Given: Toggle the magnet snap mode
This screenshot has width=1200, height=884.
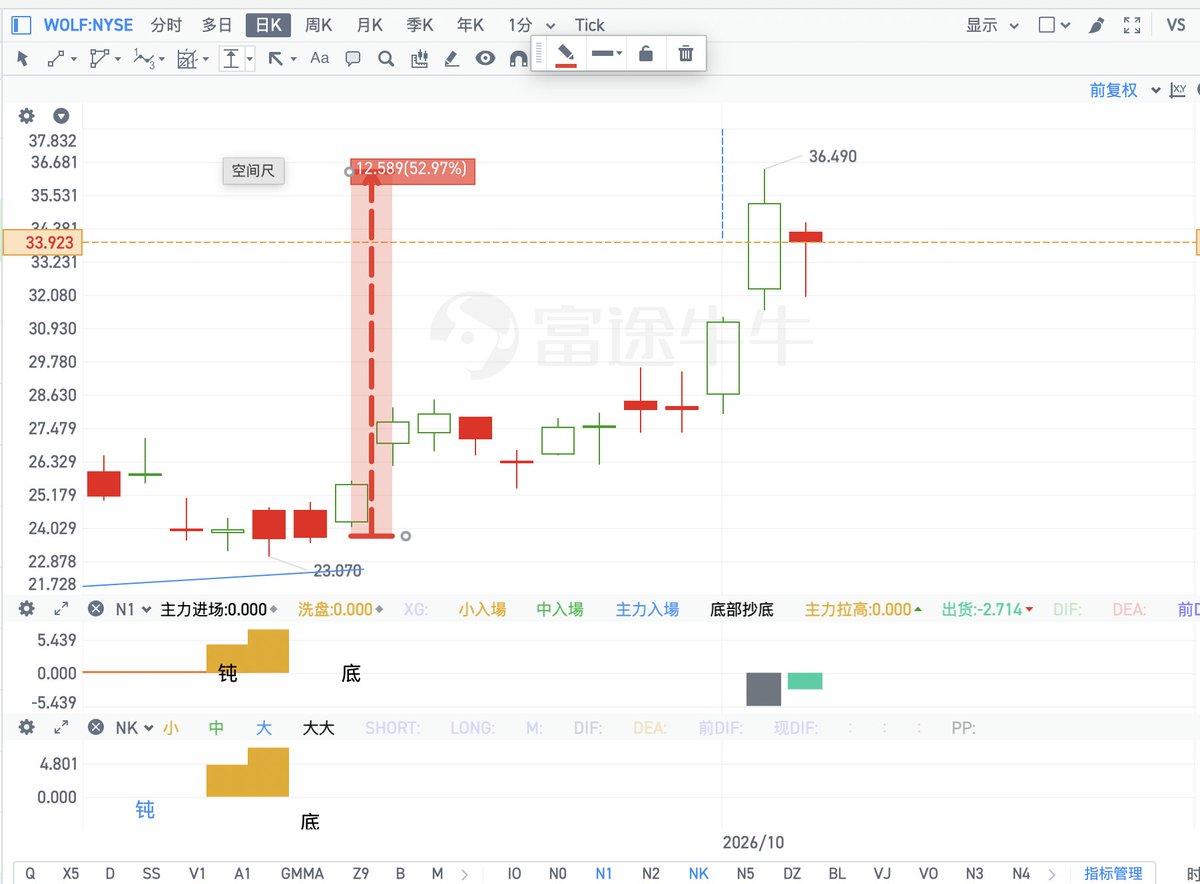Looking at the screenshot, I should [518, 59].
